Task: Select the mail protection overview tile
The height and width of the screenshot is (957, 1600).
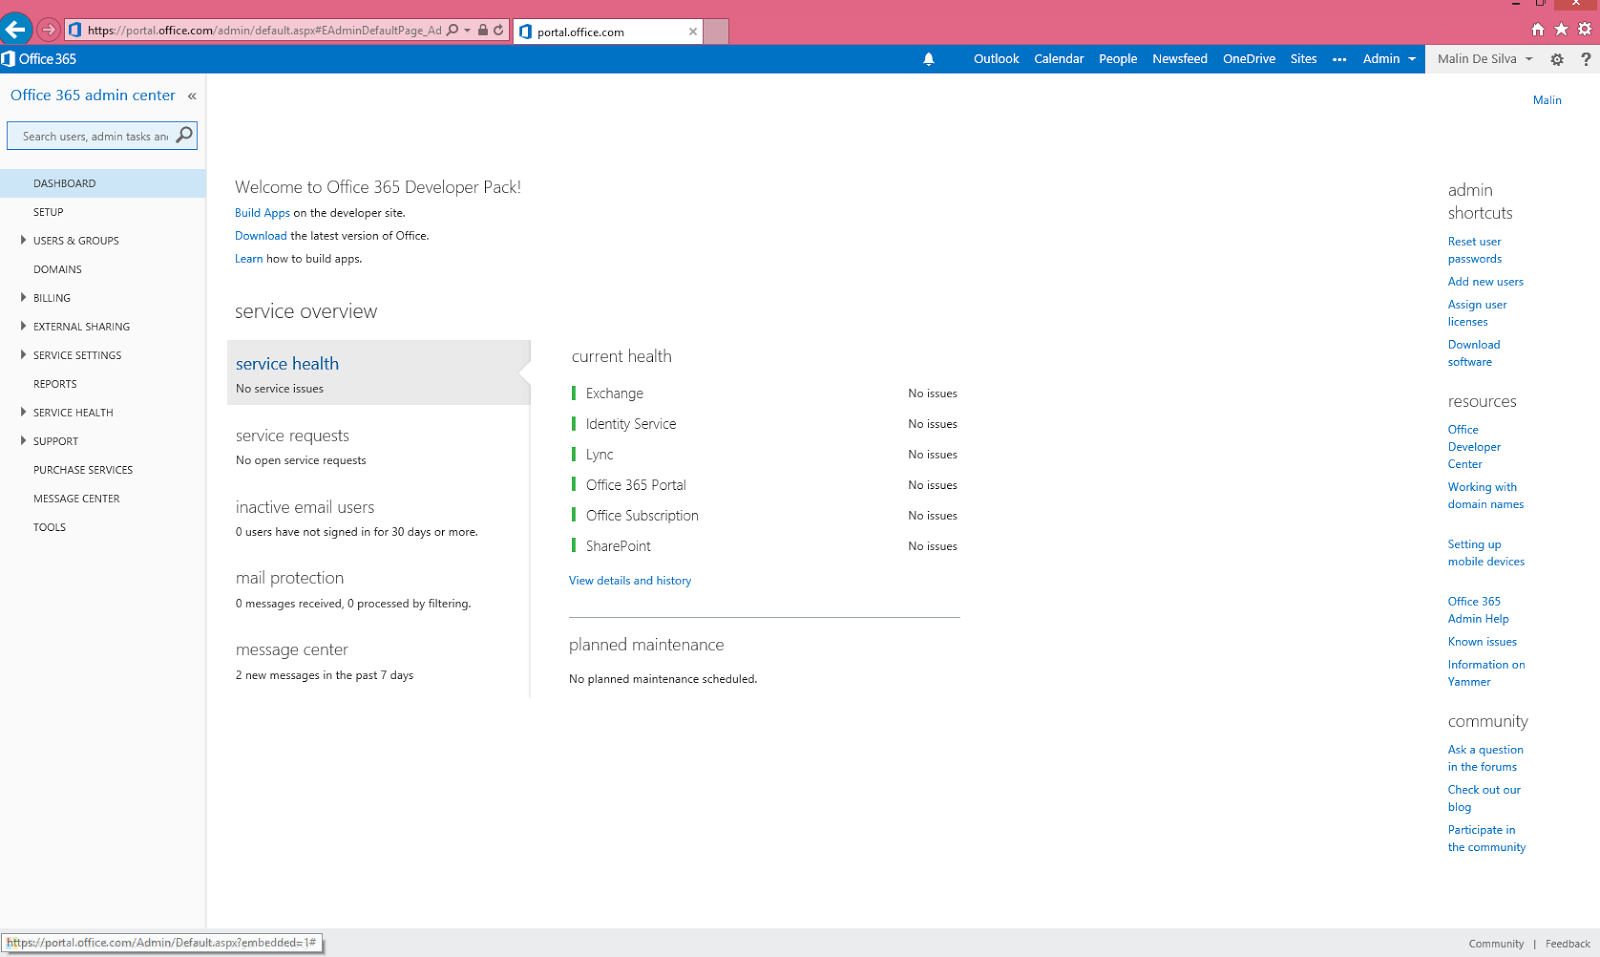Action: (378, 590)
